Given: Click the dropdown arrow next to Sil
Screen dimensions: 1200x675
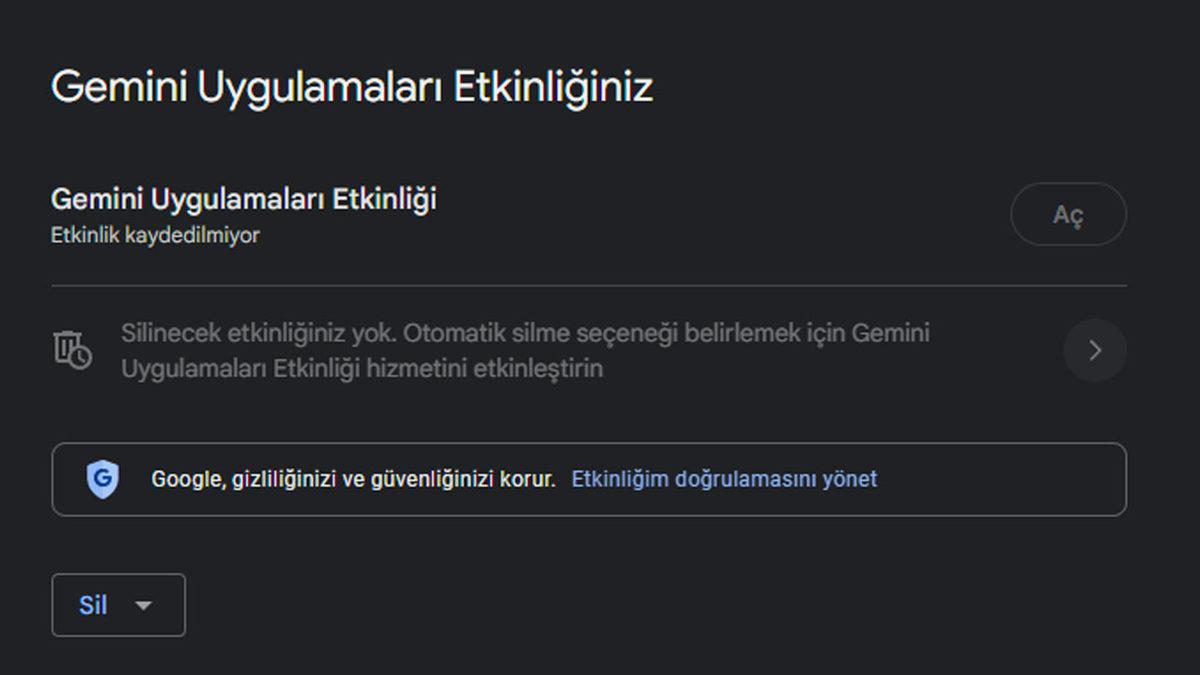Looking at the screenshot, I should 144,605.
